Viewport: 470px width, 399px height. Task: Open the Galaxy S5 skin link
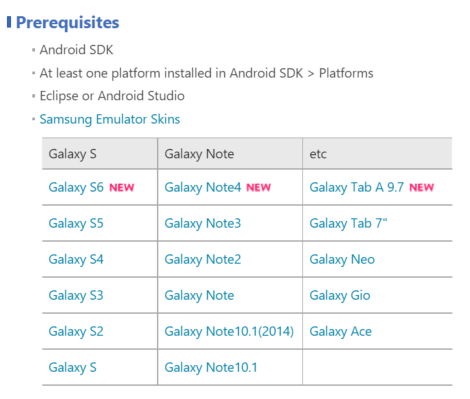click(76, 224)
